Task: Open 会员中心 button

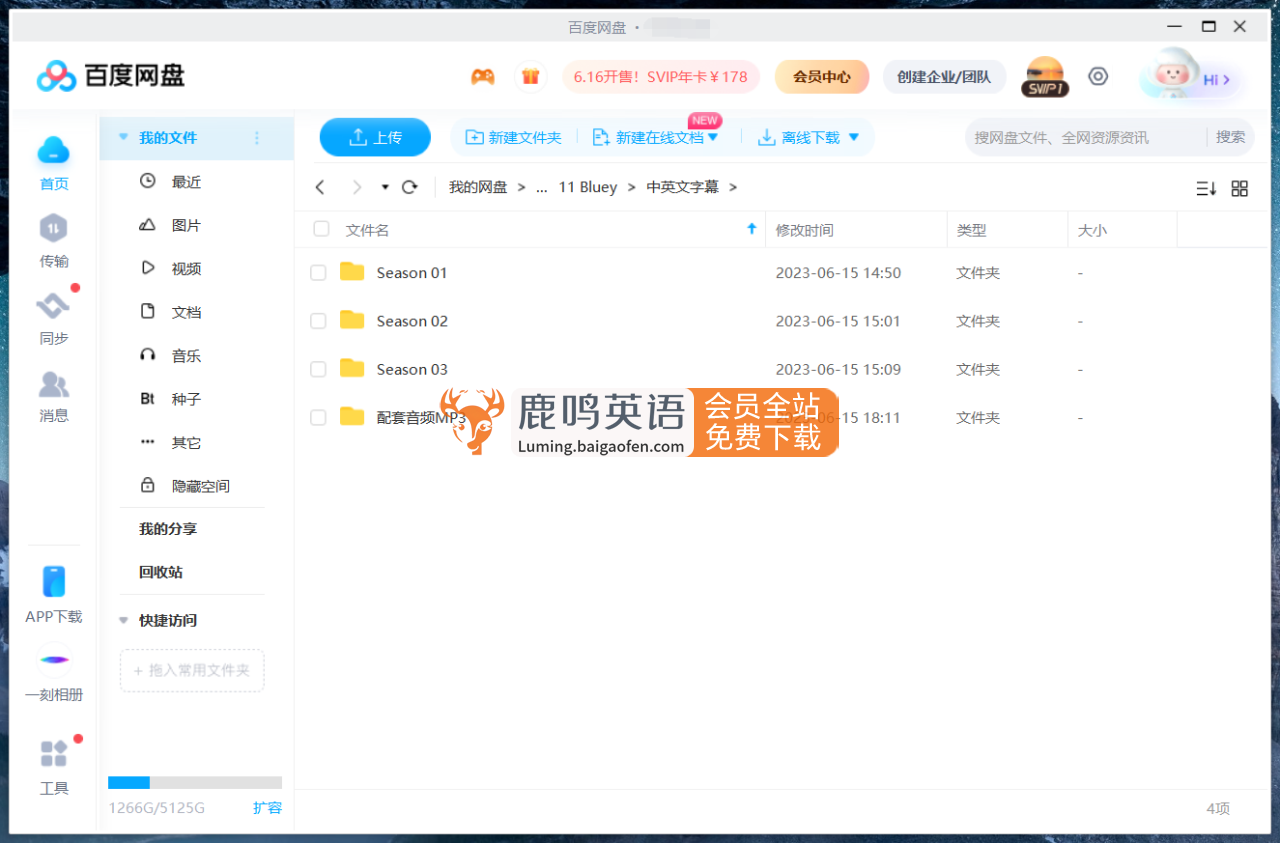Action: point(822,77)
